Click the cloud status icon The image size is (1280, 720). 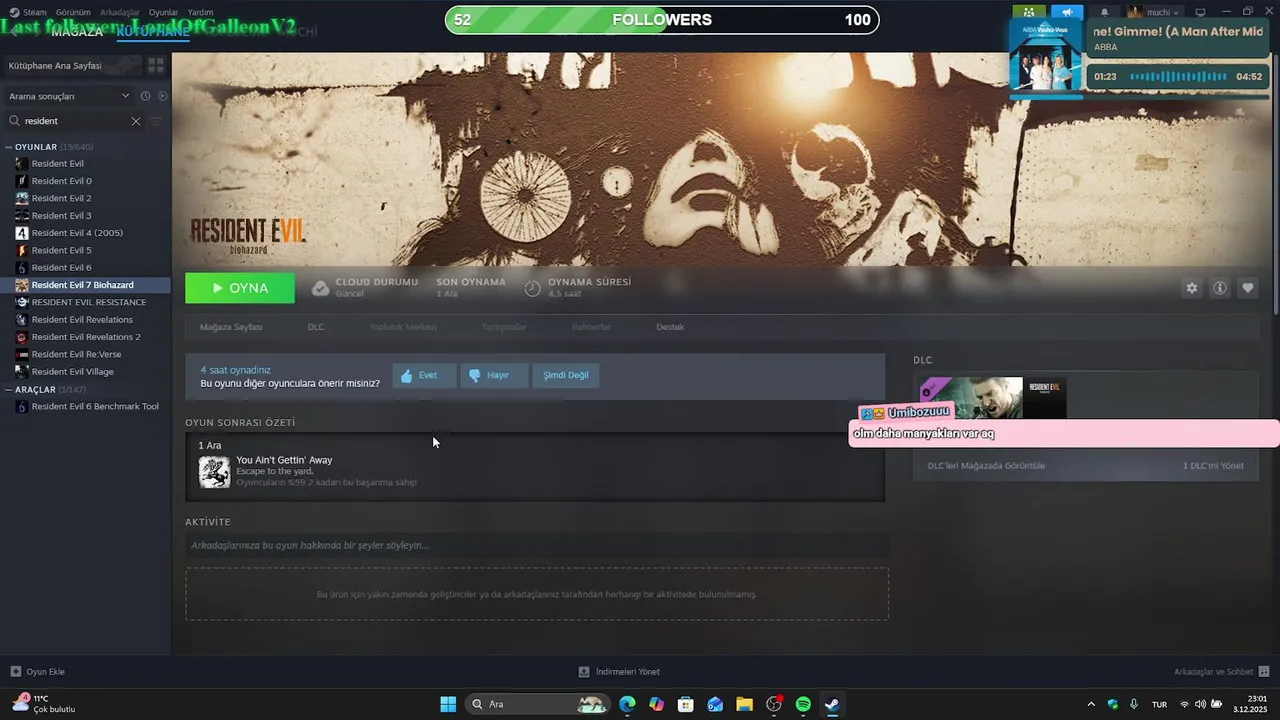click(320, 288)
